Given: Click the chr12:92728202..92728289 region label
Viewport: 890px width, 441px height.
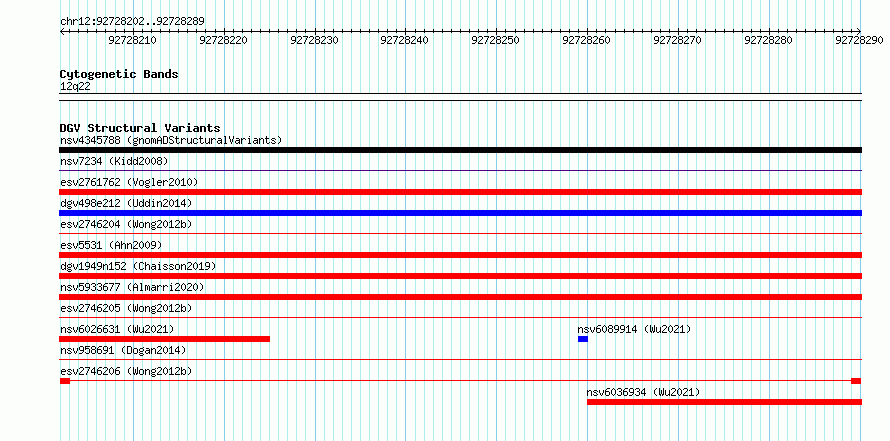Looking at the screenshot, I should pyautogui.click(x=132, y=22).
